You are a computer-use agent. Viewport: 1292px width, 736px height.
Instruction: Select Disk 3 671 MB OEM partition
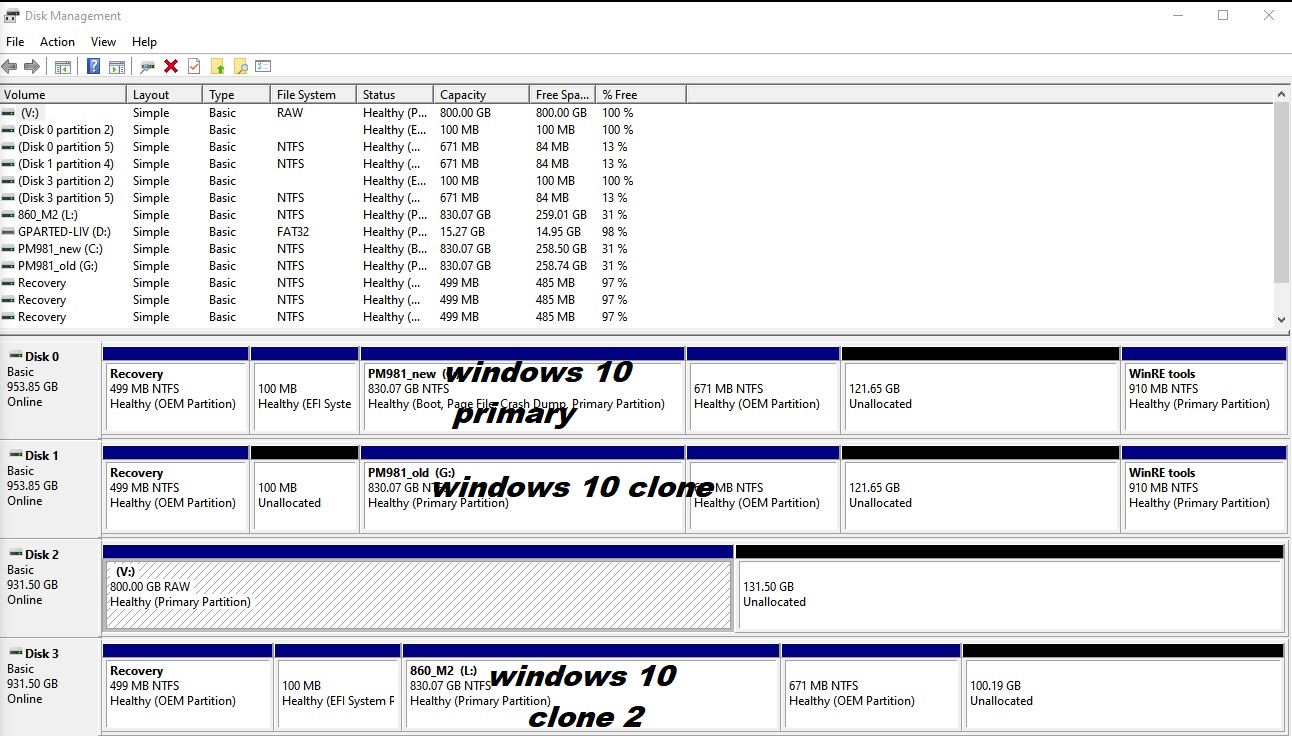click(x=872, y=687)
